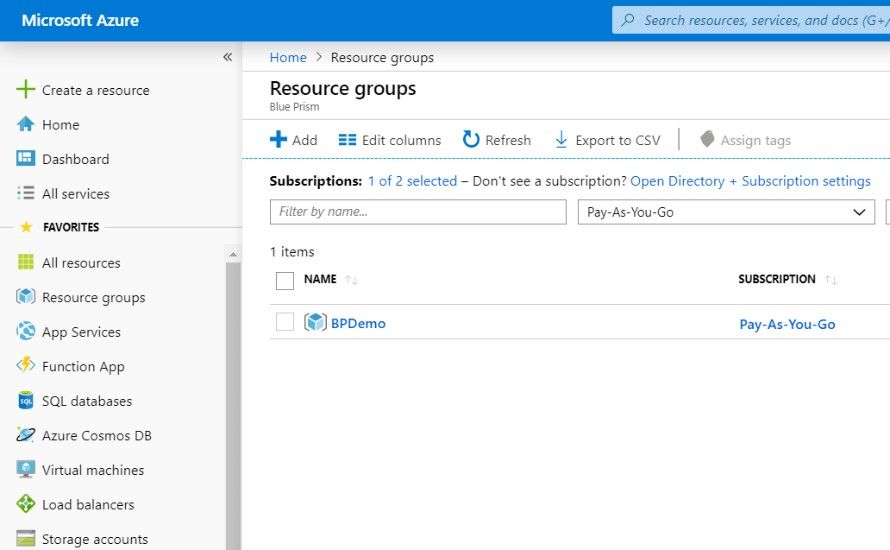Open the SQL databases icon

click(x=26, y=401)
